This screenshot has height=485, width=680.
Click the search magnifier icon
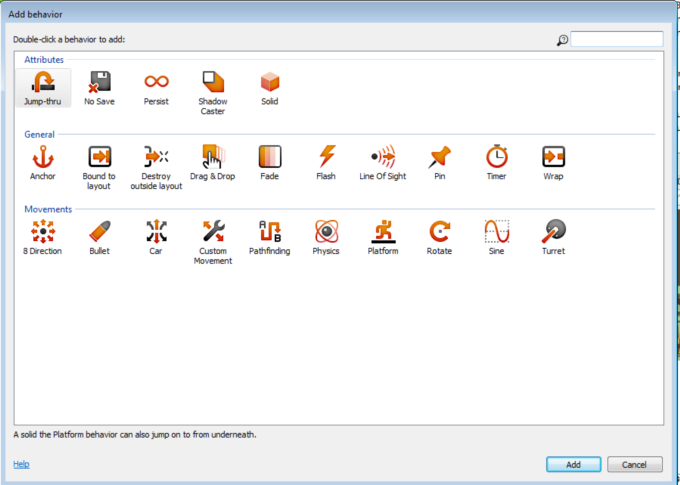pyautogui.click(x=562, y=40)
